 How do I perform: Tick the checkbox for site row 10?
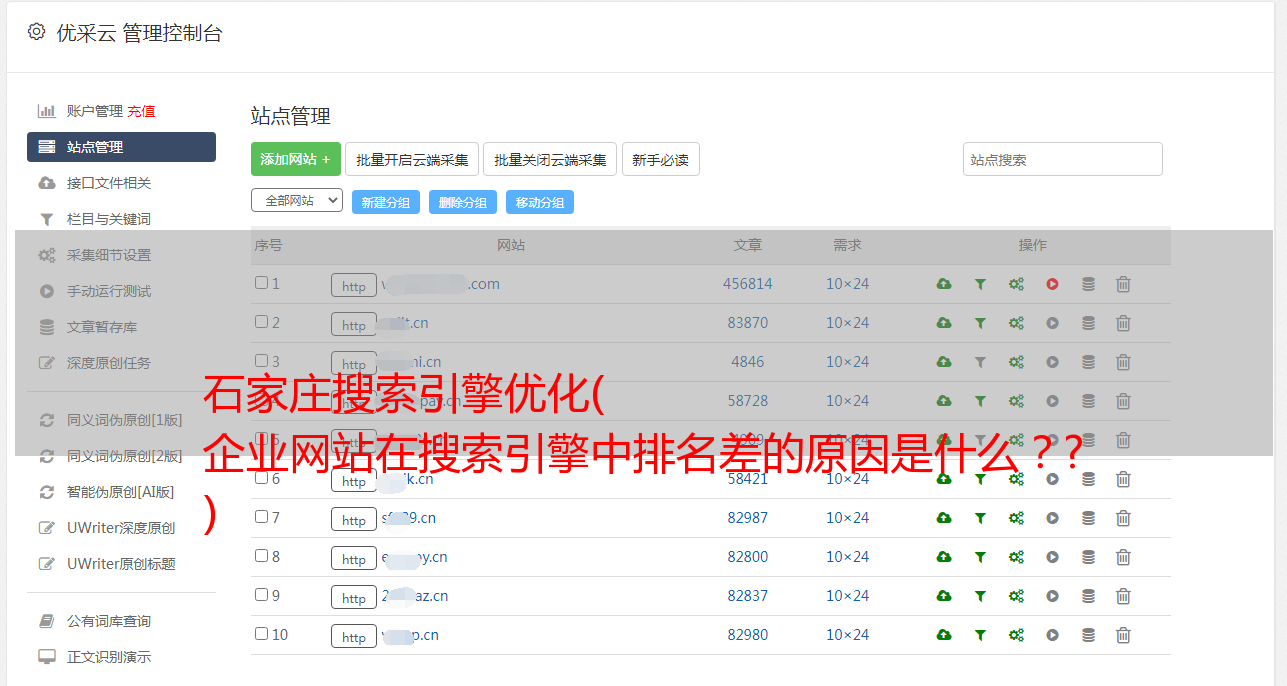261,634
